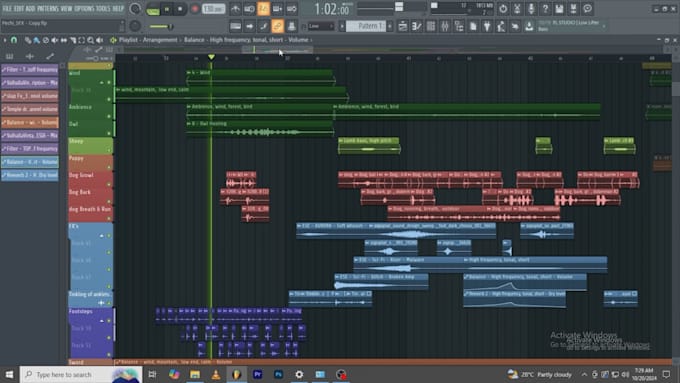
Task: Open the EDIT menu
Action: pyautogui.click(x=19, y=9)
